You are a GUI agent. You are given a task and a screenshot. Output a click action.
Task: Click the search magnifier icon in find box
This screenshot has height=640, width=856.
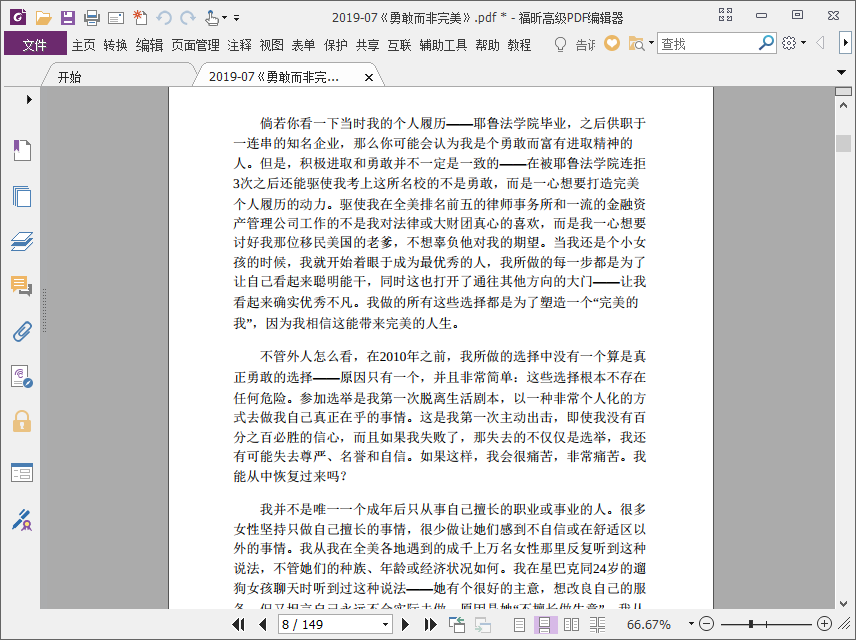tap(766, 43)
